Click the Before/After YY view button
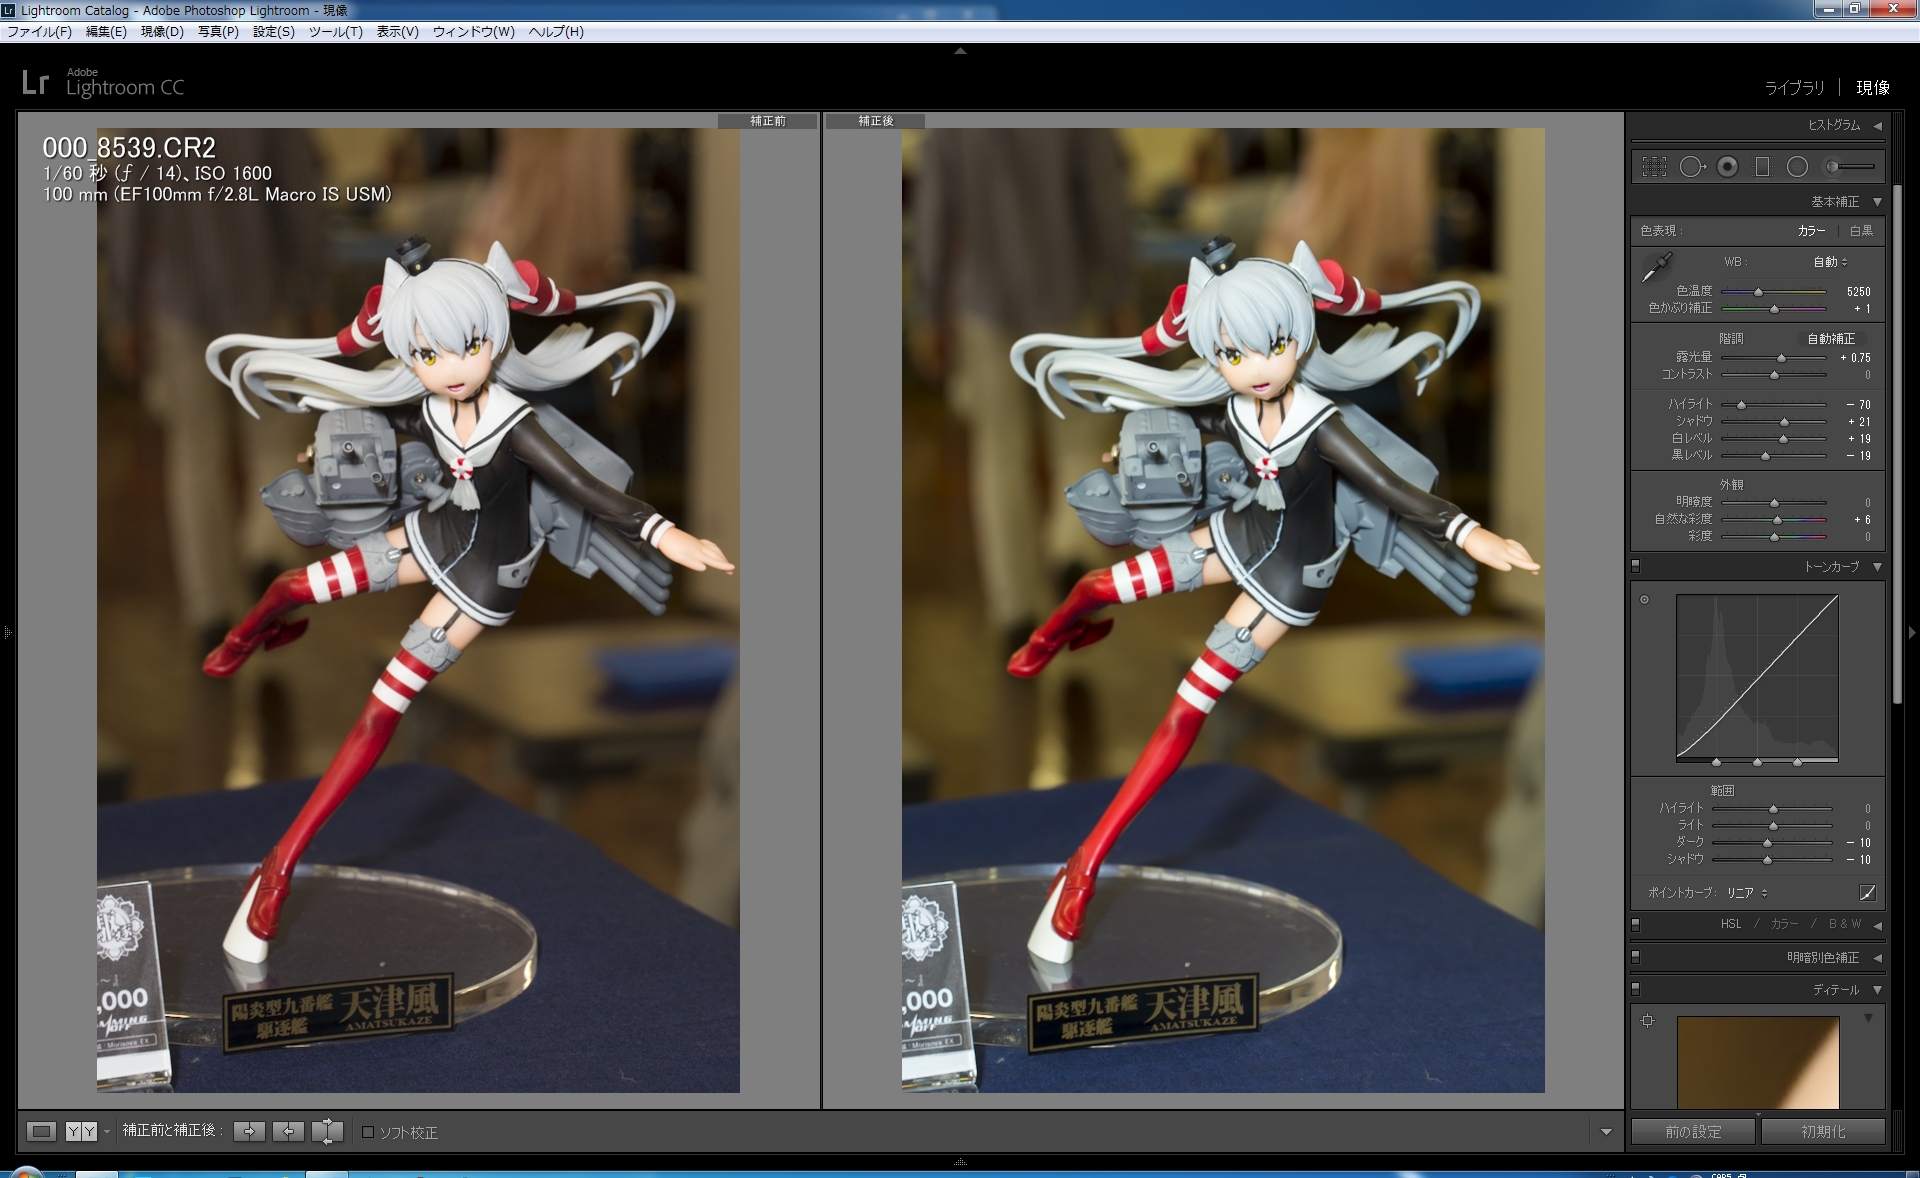 click(x=81, y=1132)
